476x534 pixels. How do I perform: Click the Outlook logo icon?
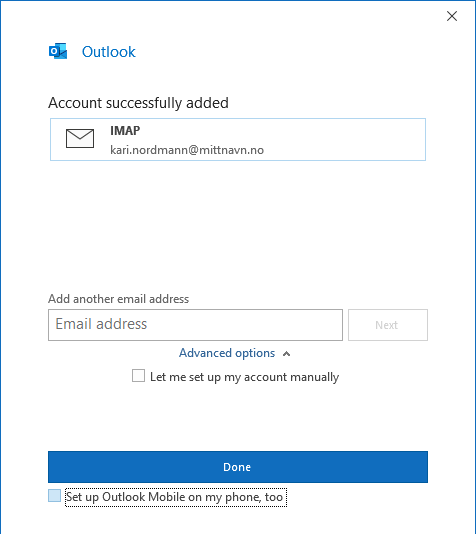(58, 51)
